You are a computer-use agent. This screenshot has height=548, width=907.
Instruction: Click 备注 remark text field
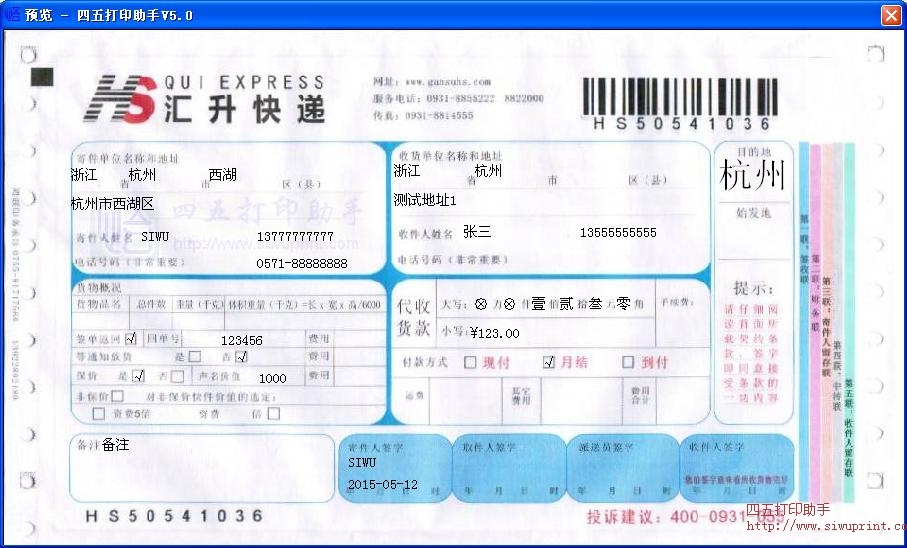(x=202, y=468)
